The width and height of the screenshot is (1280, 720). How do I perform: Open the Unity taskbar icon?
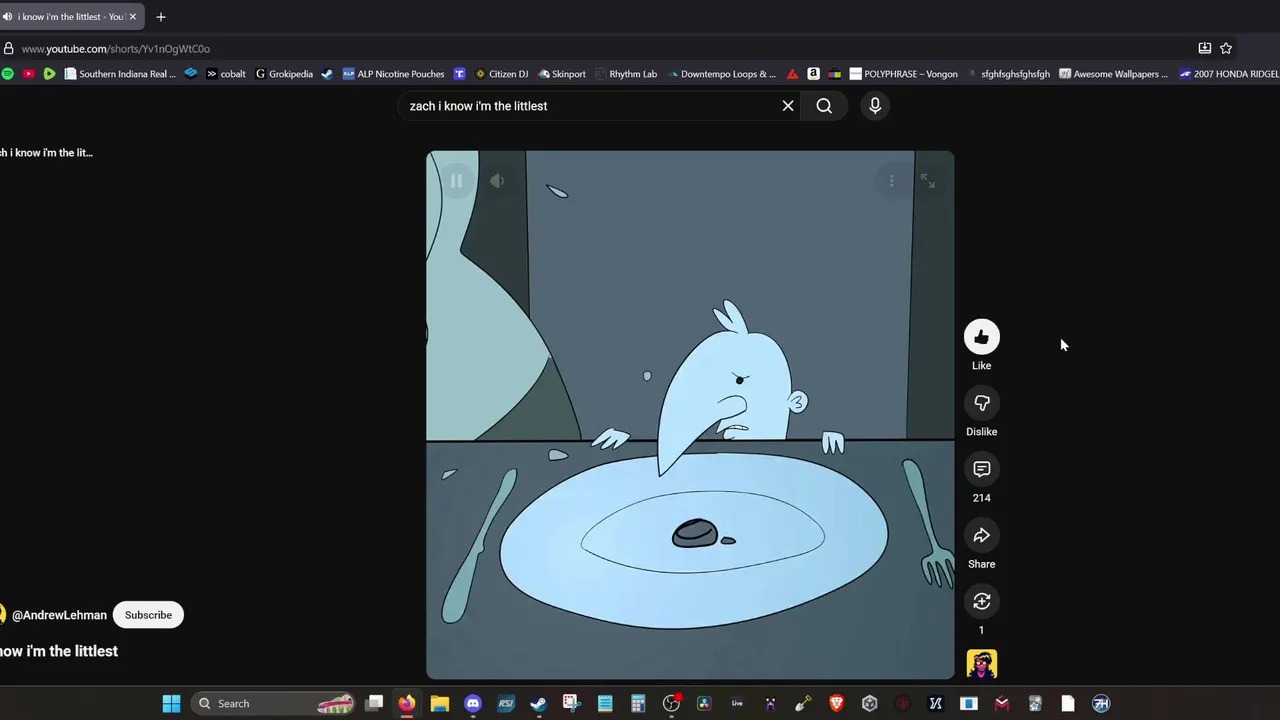coord(869,703)
